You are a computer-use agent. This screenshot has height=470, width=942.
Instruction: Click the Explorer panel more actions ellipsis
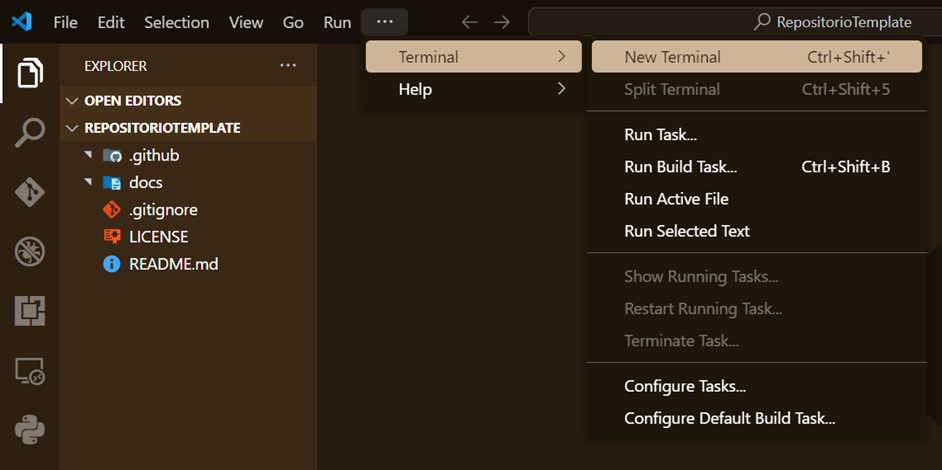tap(288, 66)
